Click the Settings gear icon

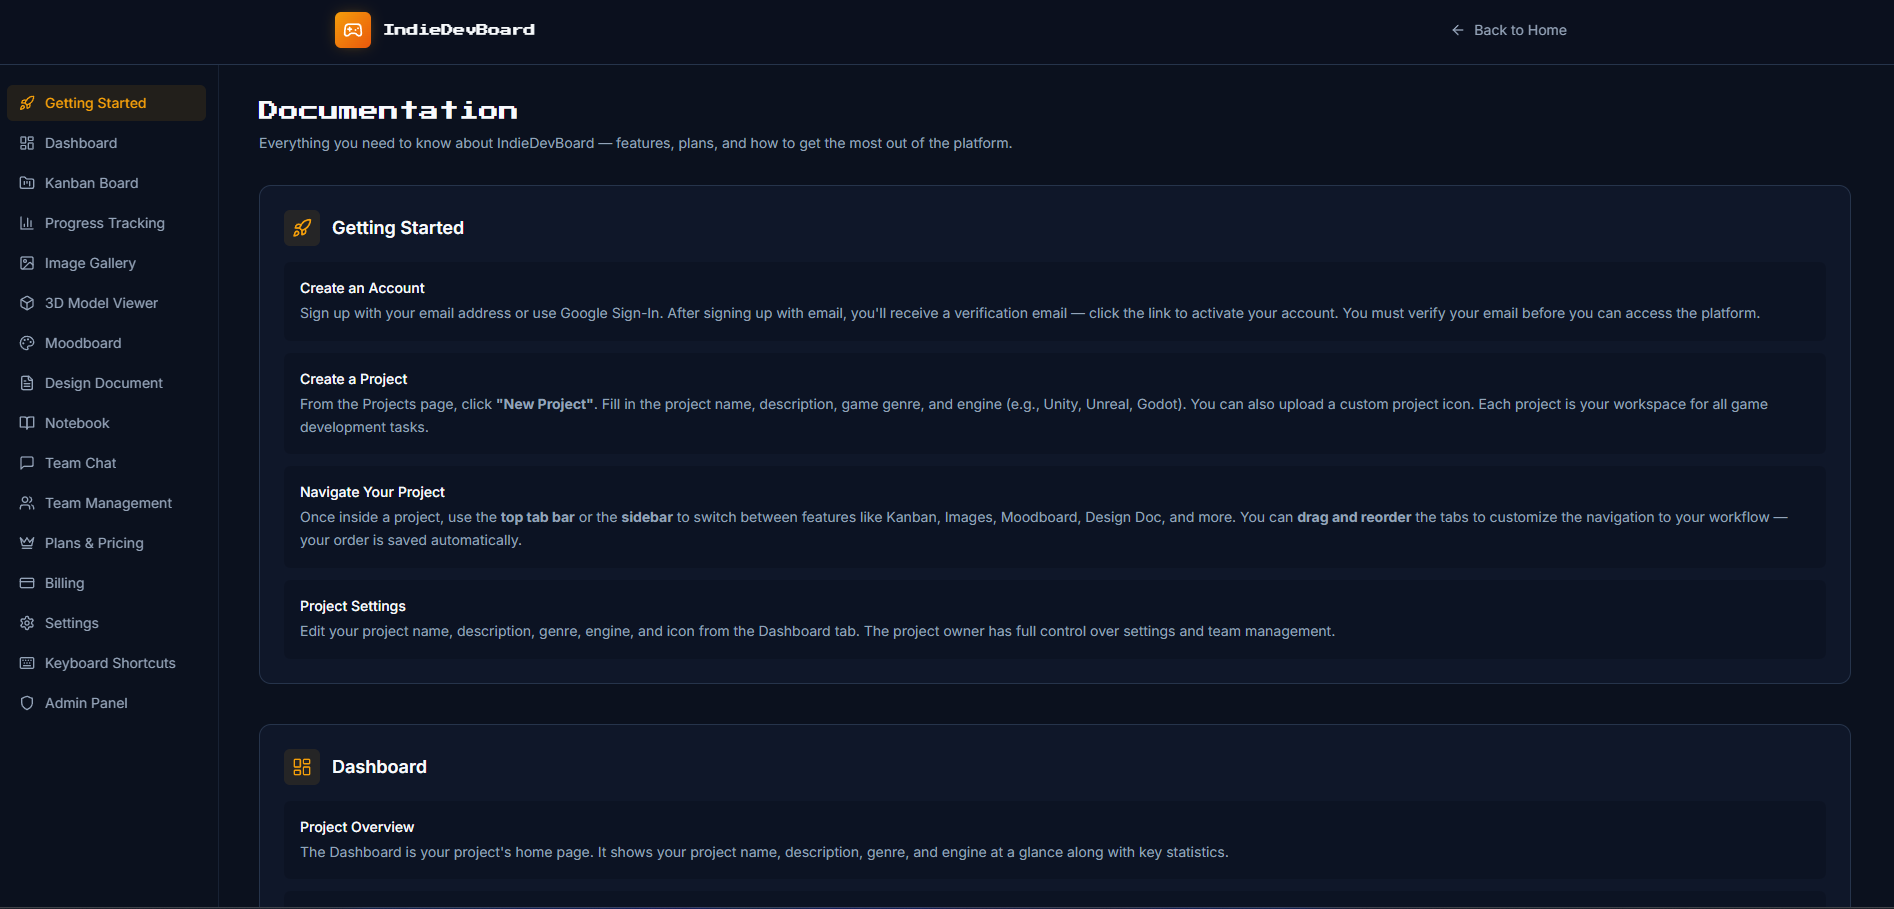point(26,623)
